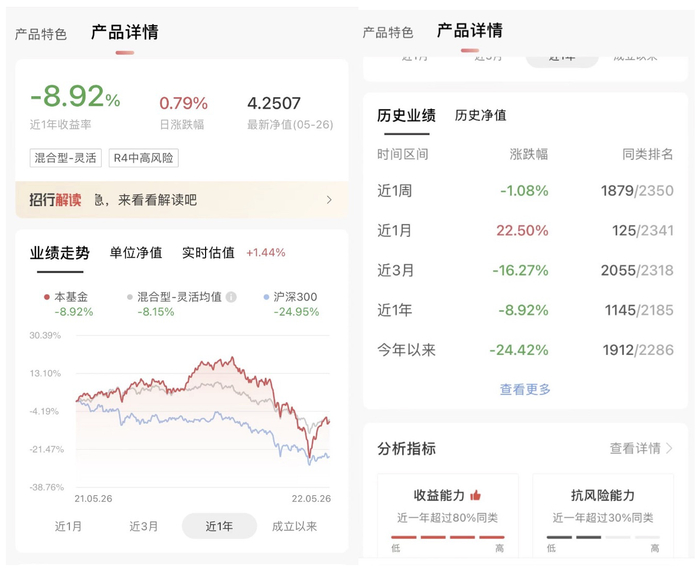Select the 近1年 chart range
The image size is (700, 572).
pos(219,526)
